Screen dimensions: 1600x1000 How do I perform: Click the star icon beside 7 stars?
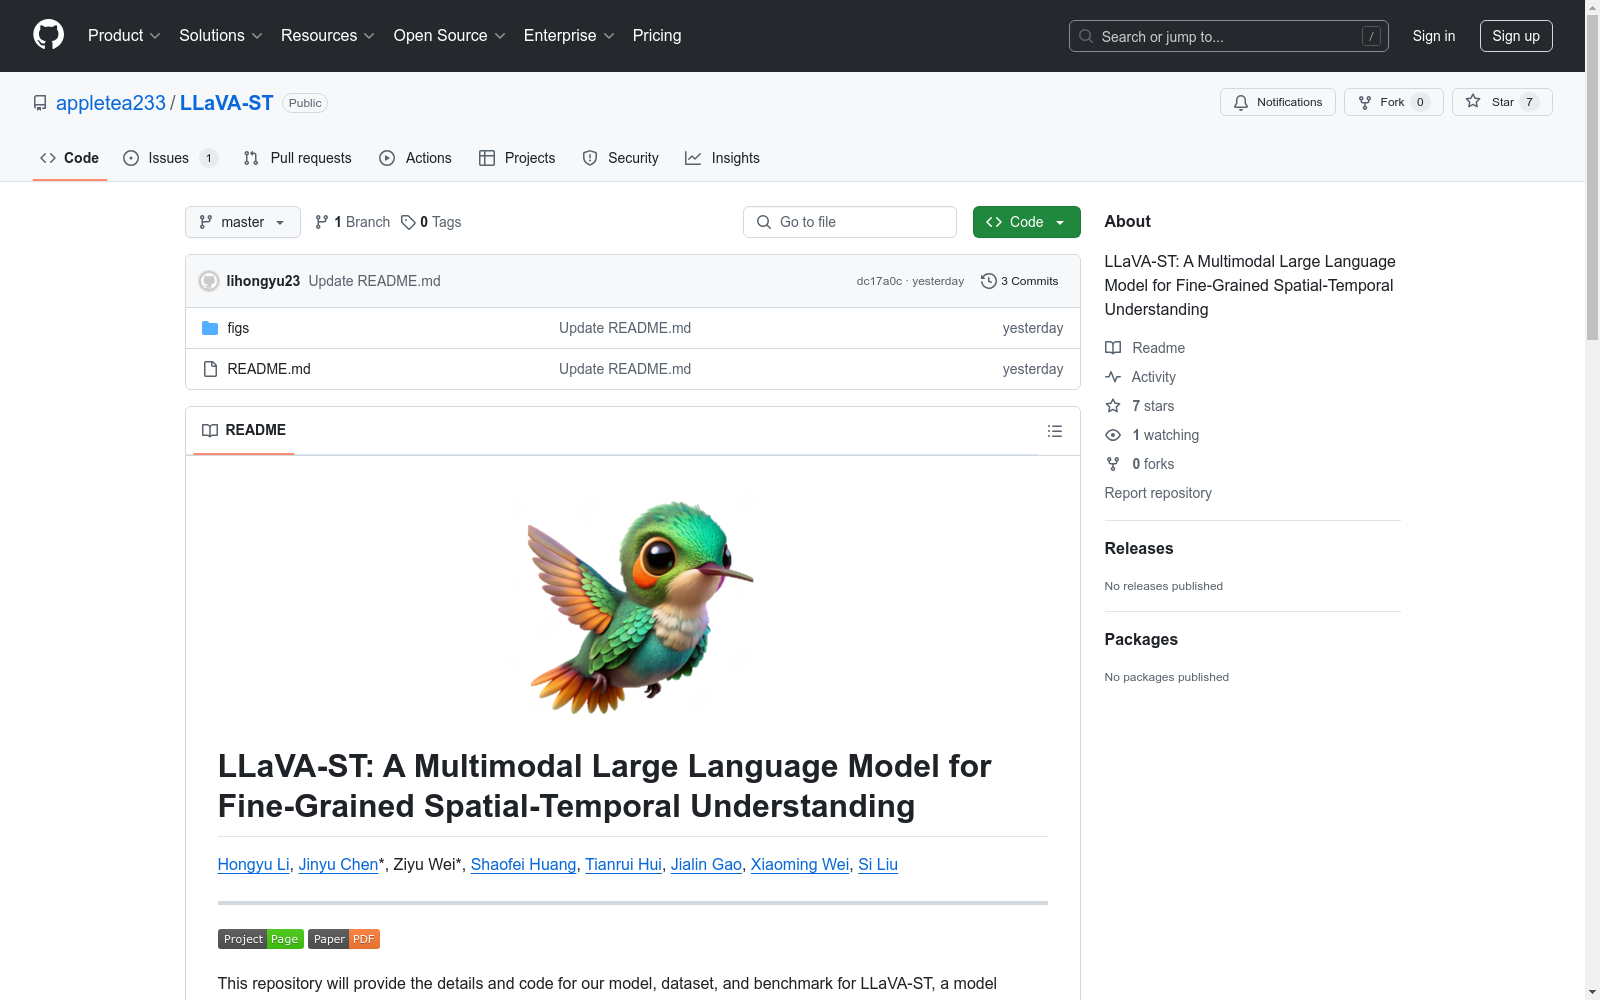click(x=1113, y=406)
